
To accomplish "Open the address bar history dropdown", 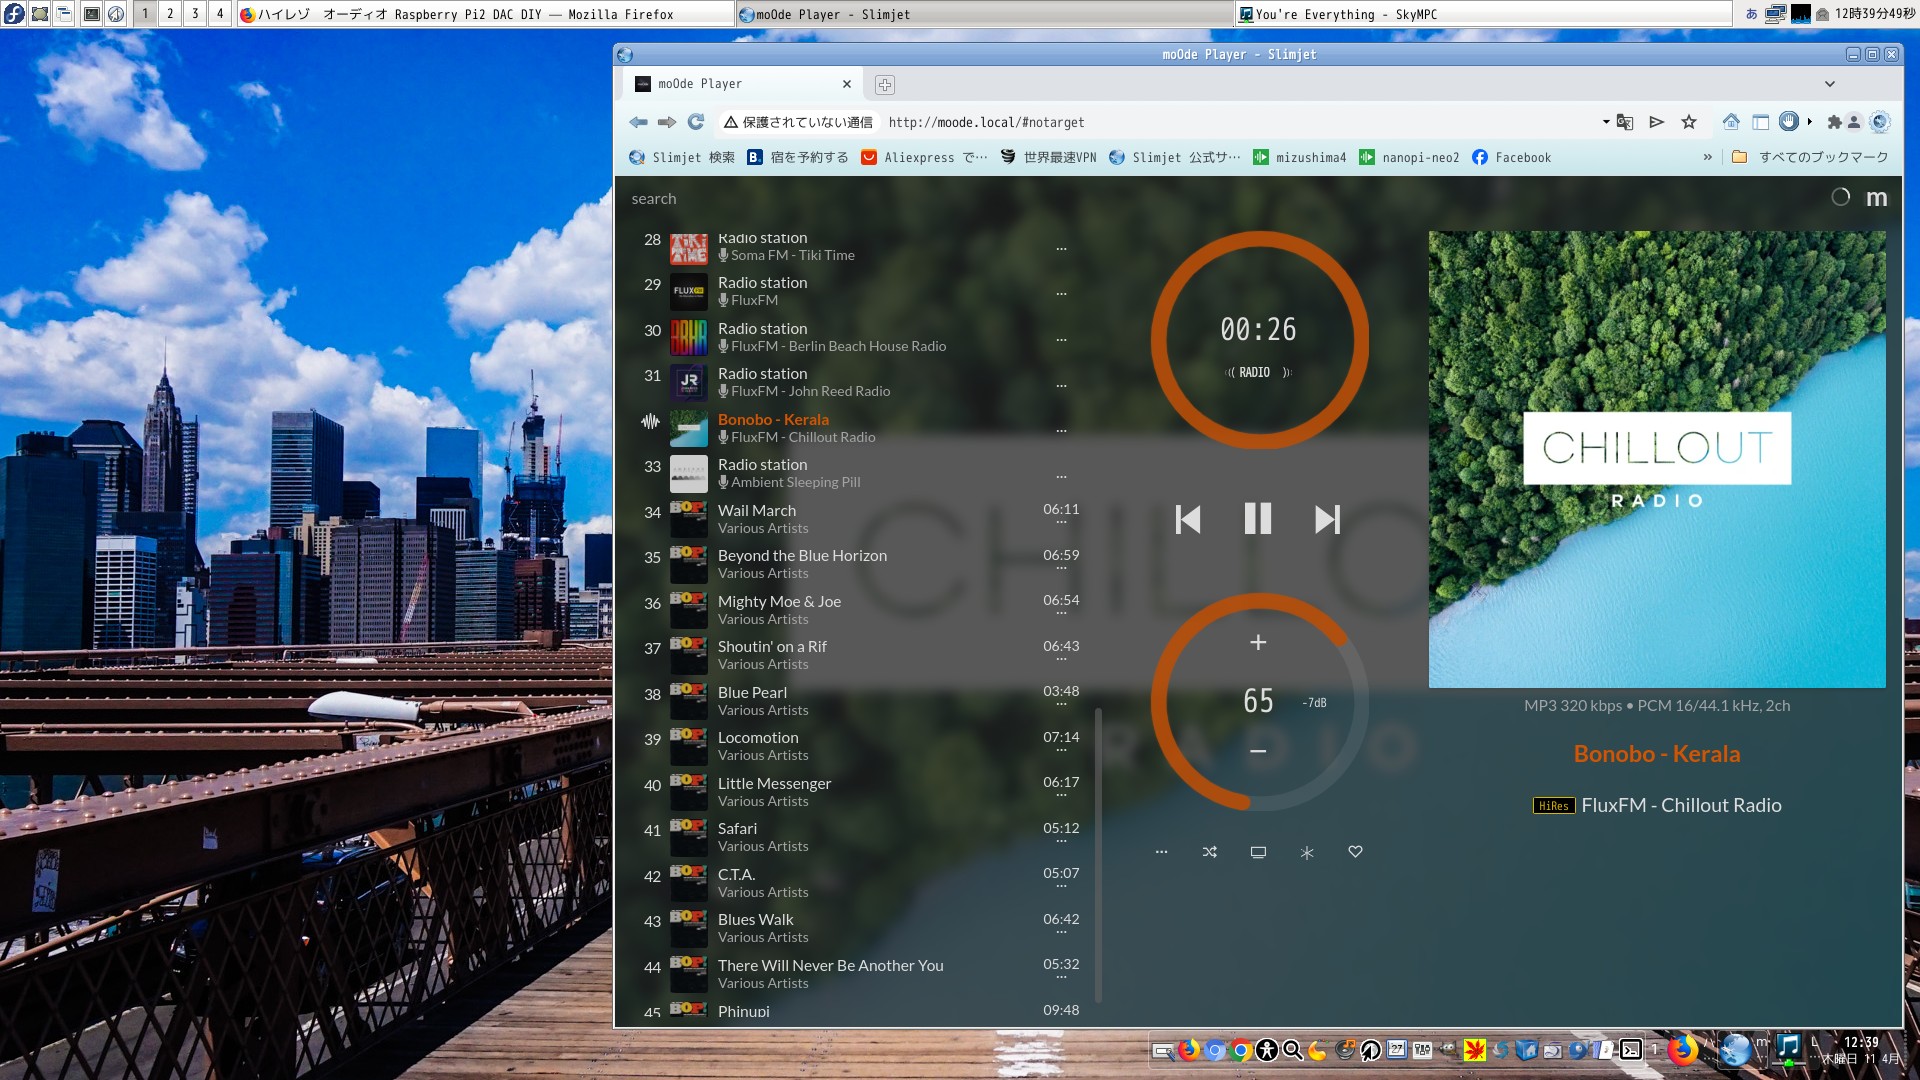I will (1604, 121).
